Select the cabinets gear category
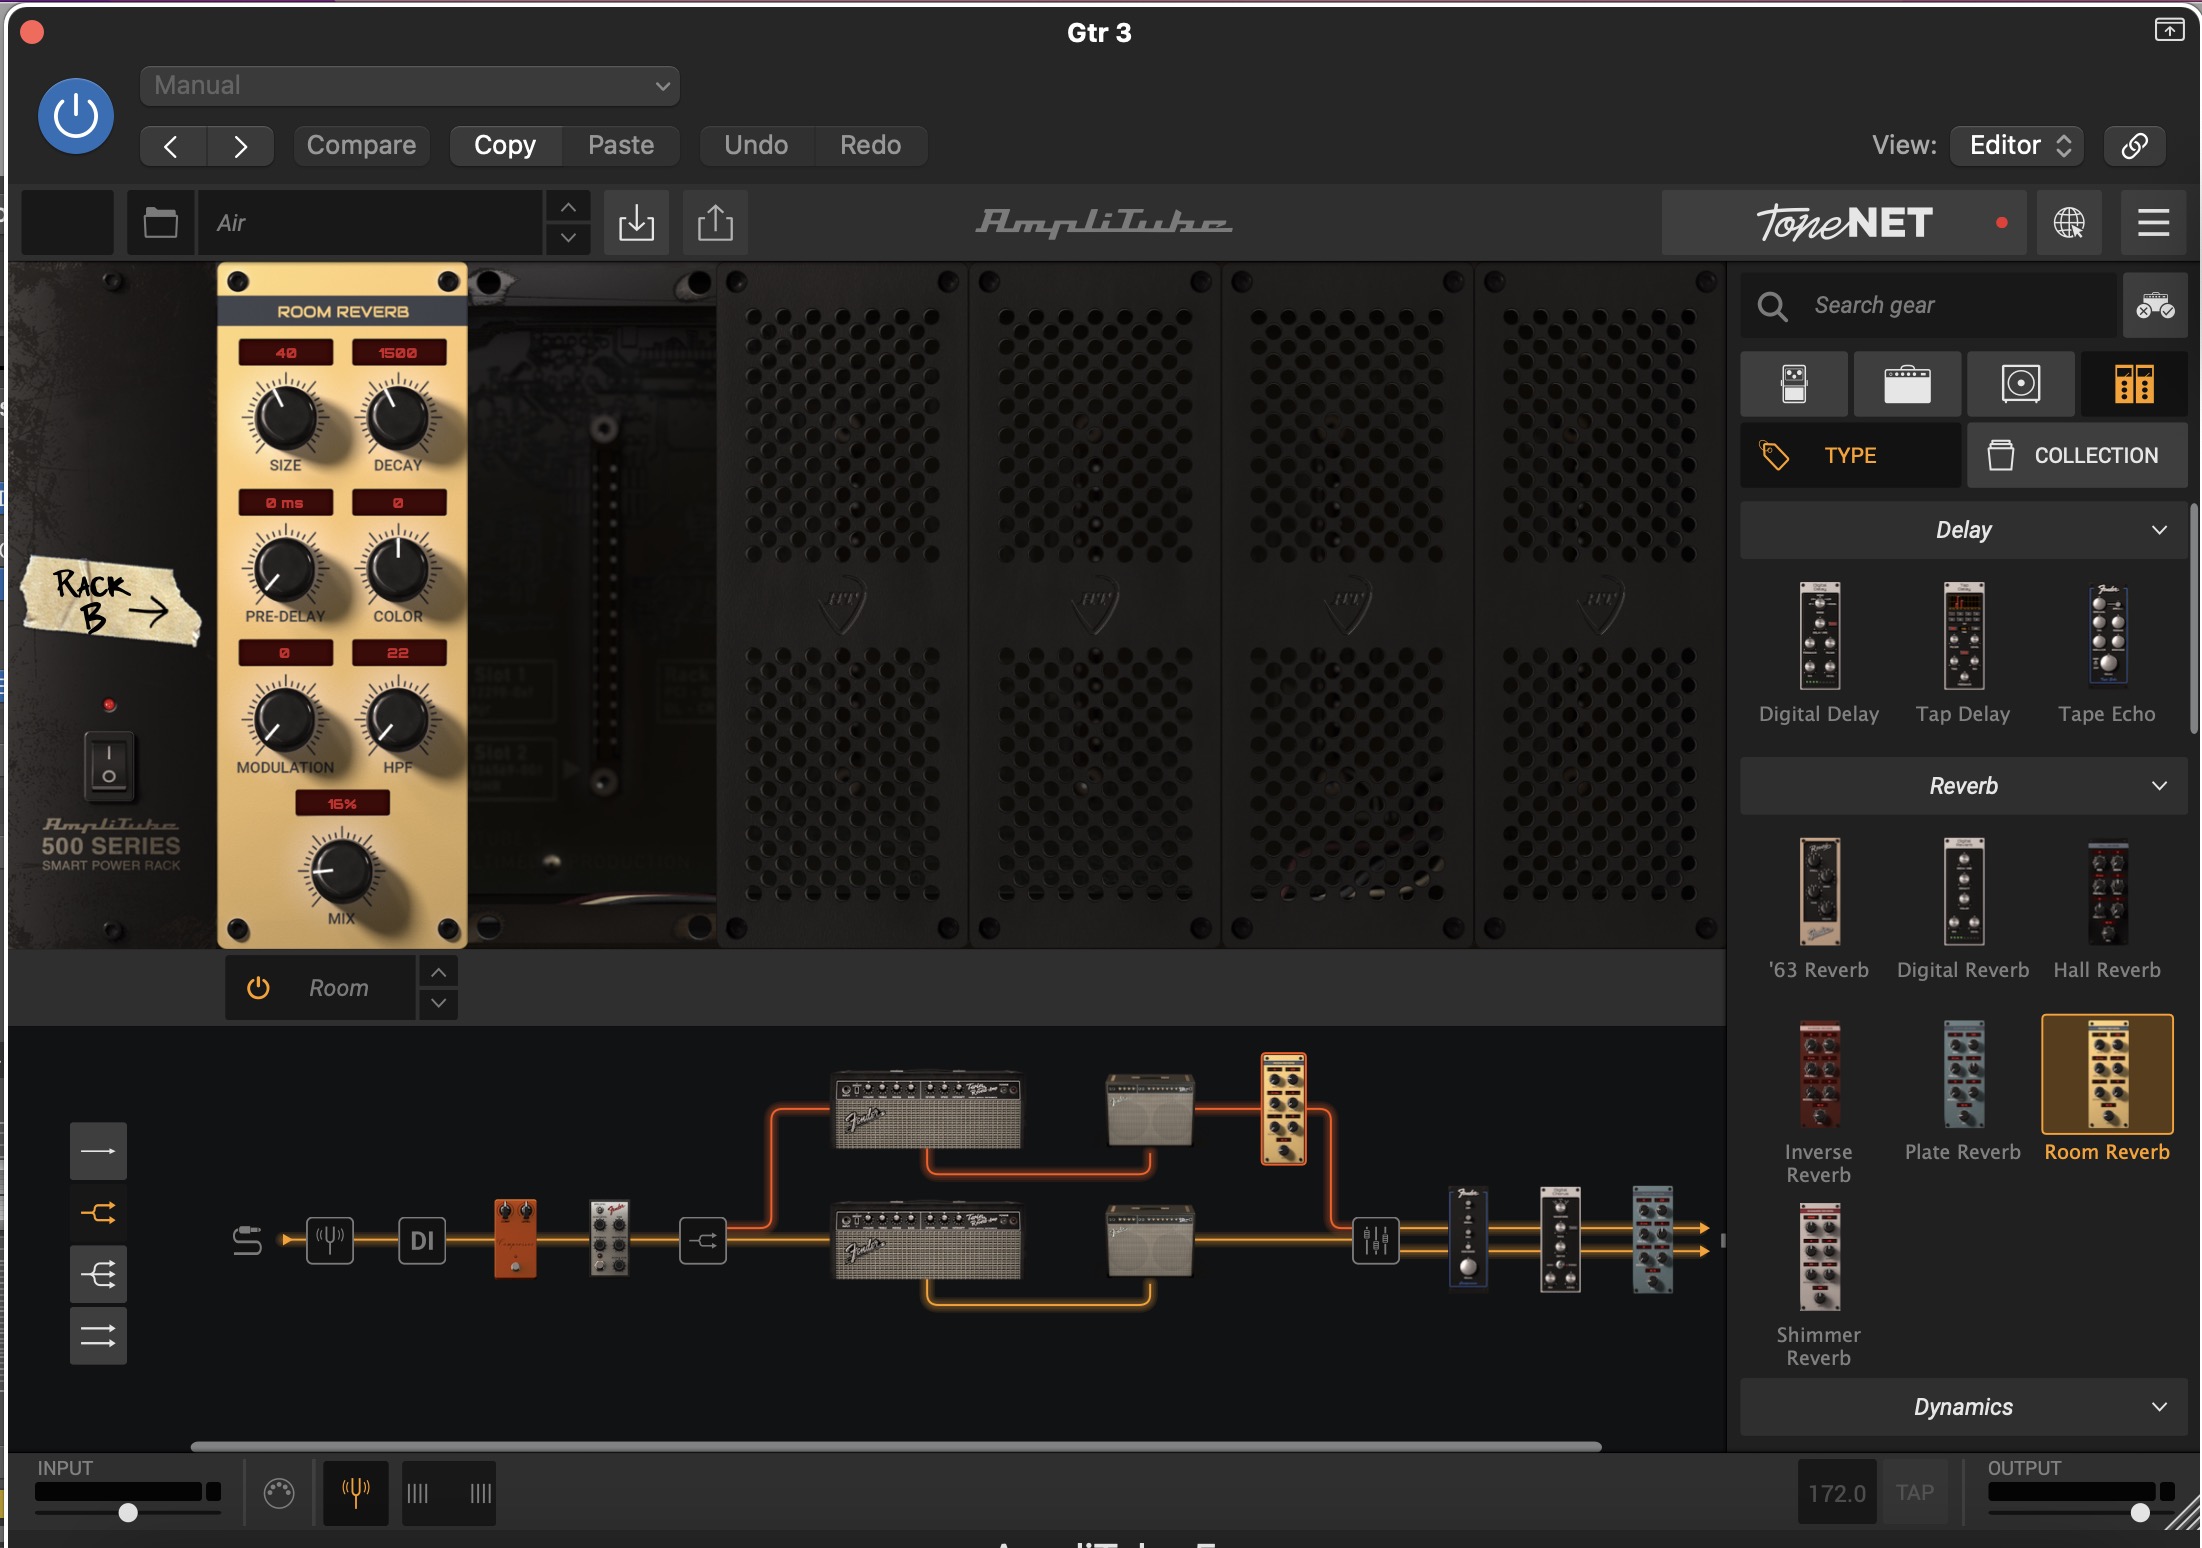The image size is (2202, 1548). pos(2021,384)
